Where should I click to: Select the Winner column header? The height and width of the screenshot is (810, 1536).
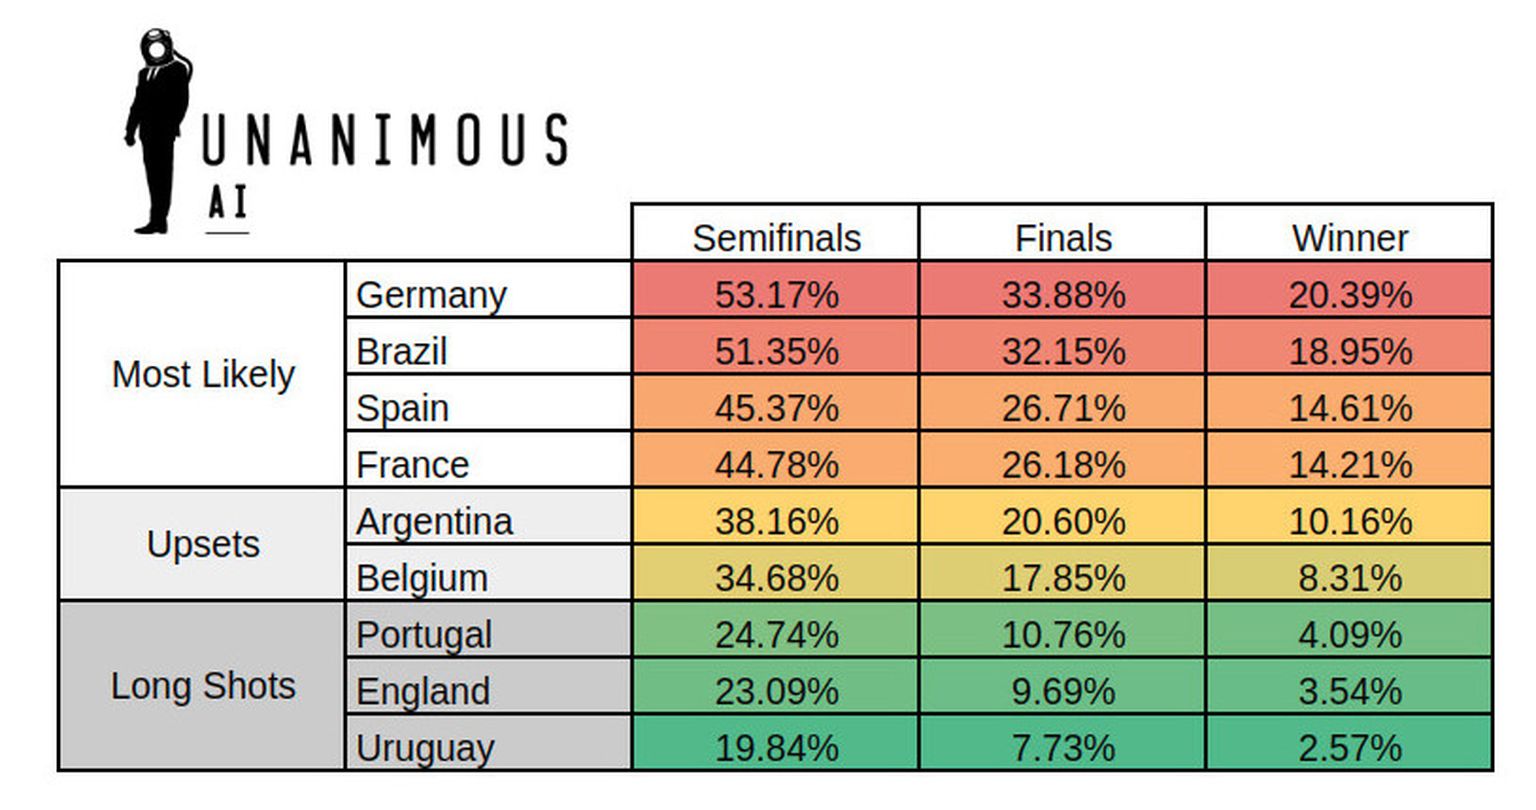[1350, 237]
